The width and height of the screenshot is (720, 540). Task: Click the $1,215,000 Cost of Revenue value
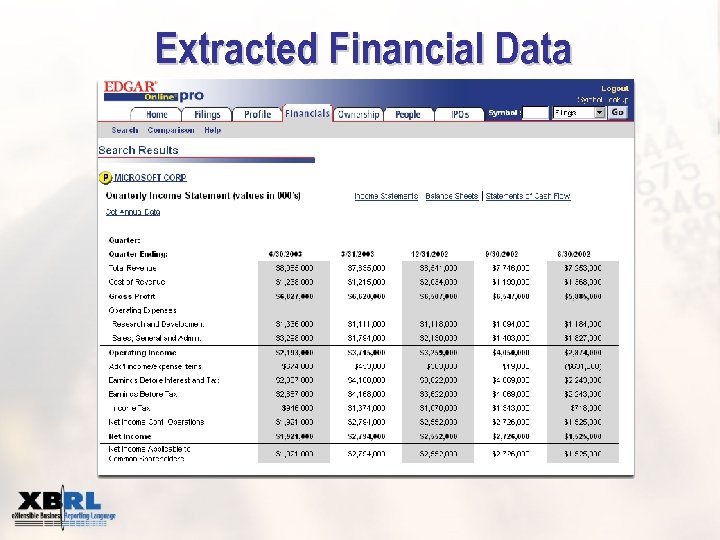coord(366,282)
